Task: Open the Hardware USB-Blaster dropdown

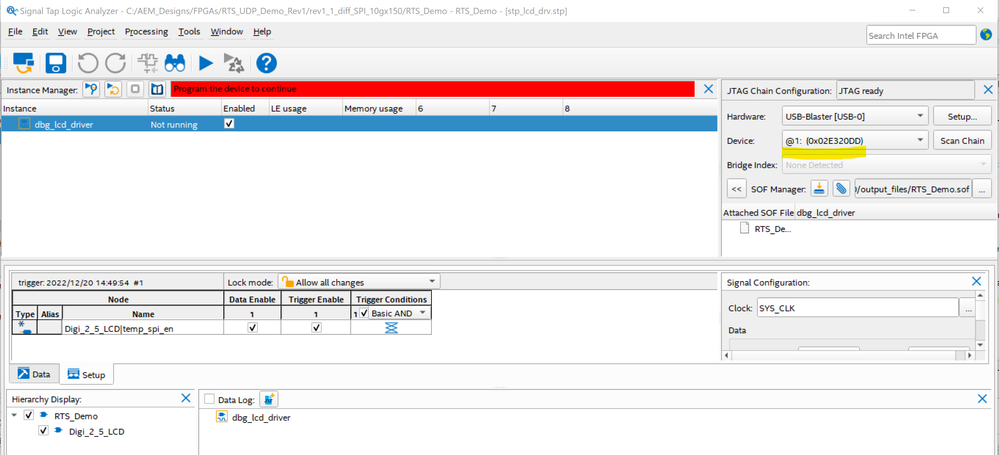Action: pyautogui.click(x=856, y=116)
